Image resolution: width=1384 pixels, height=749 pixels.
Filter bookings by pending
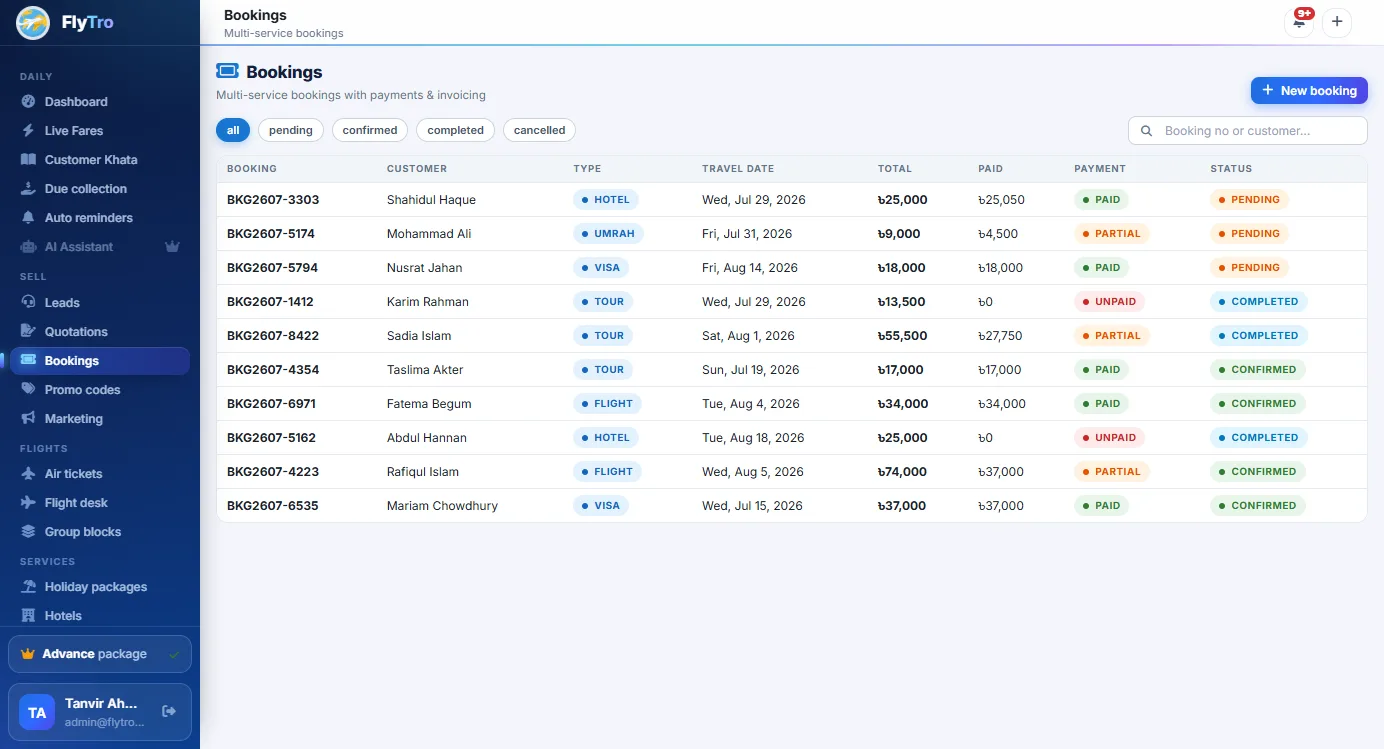point(291,130)
